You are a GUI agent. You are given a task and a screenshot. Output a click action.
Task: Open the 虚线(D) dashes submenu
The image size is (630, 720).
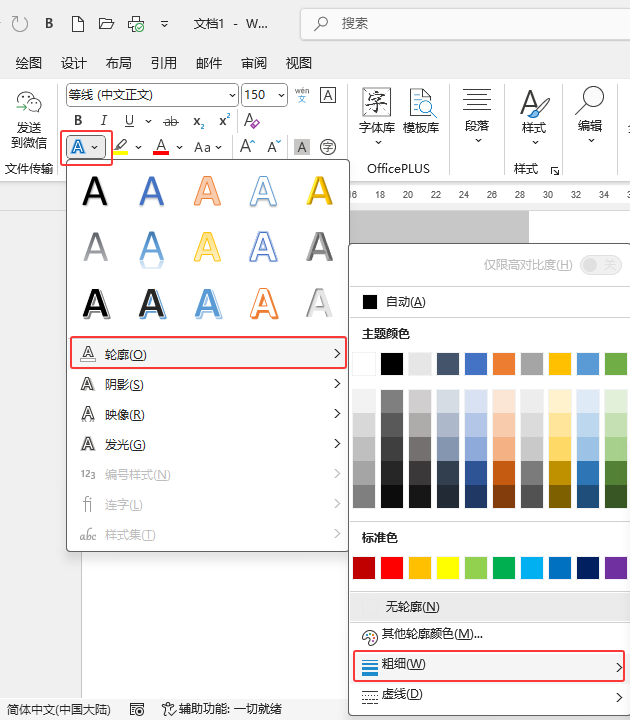pos(489,696)
